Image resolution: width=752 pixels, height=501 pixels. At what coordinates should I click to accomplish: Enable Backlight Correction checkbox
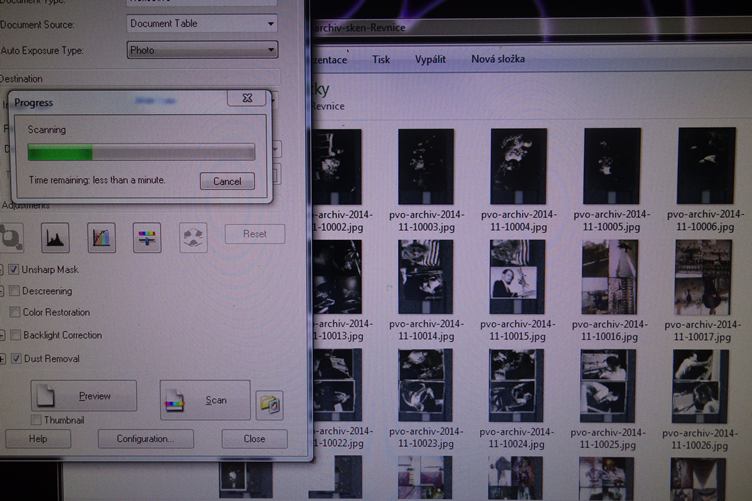click(16, 335)
